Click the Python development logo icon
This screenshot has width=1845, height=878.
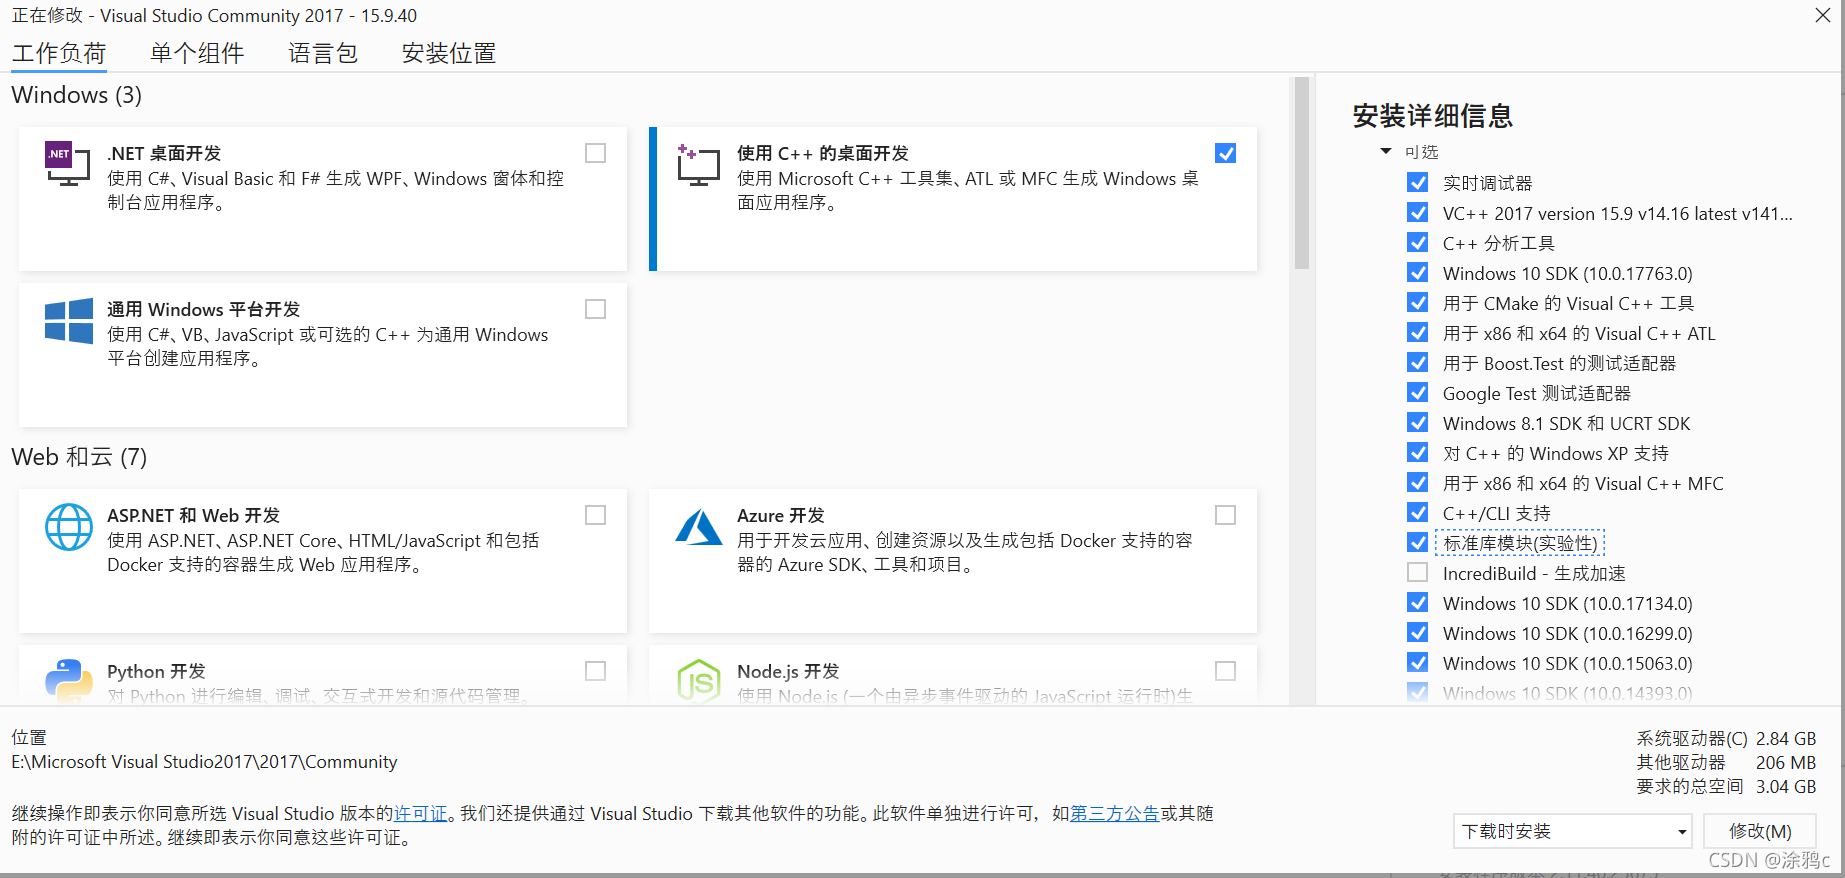point(69,681)
